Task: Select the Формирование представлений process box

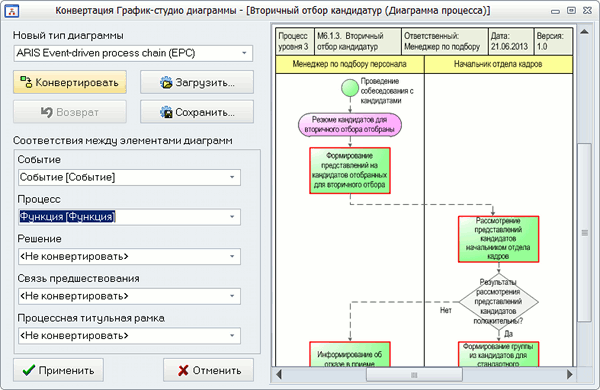Action: pyautogui.click(x=350, y=170)
